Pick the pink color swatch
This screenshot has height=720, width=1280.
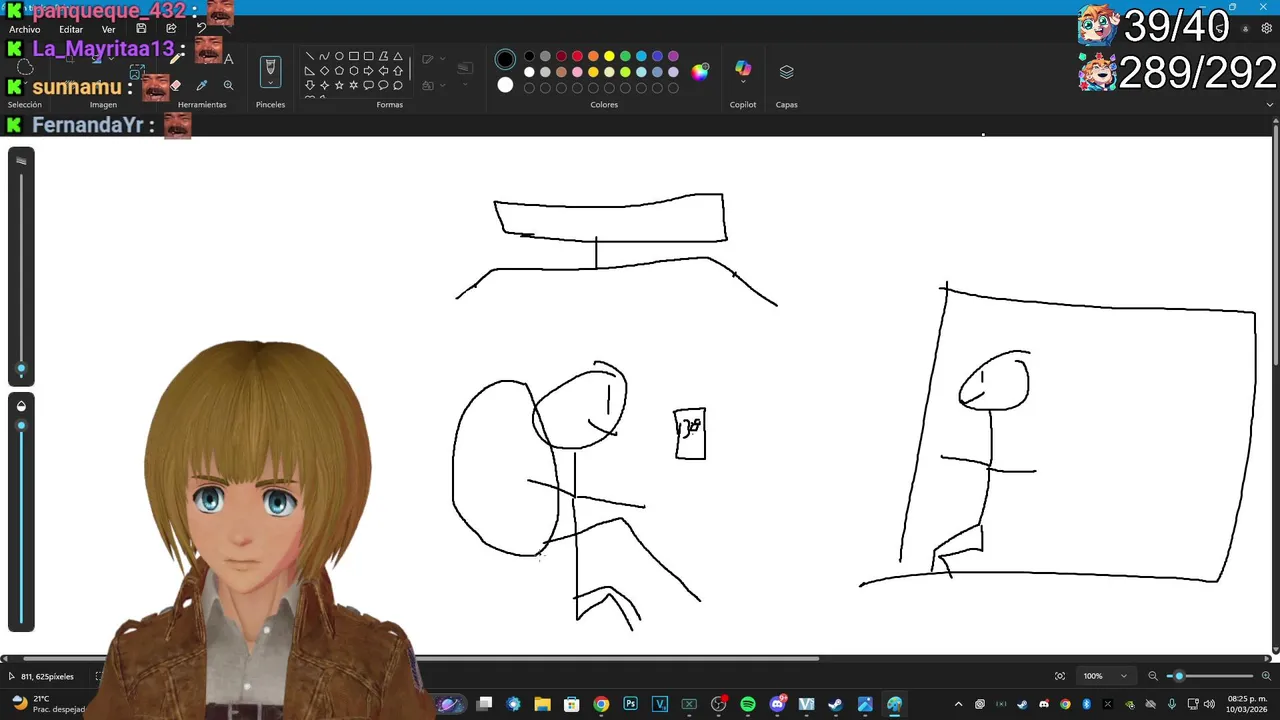577,72
